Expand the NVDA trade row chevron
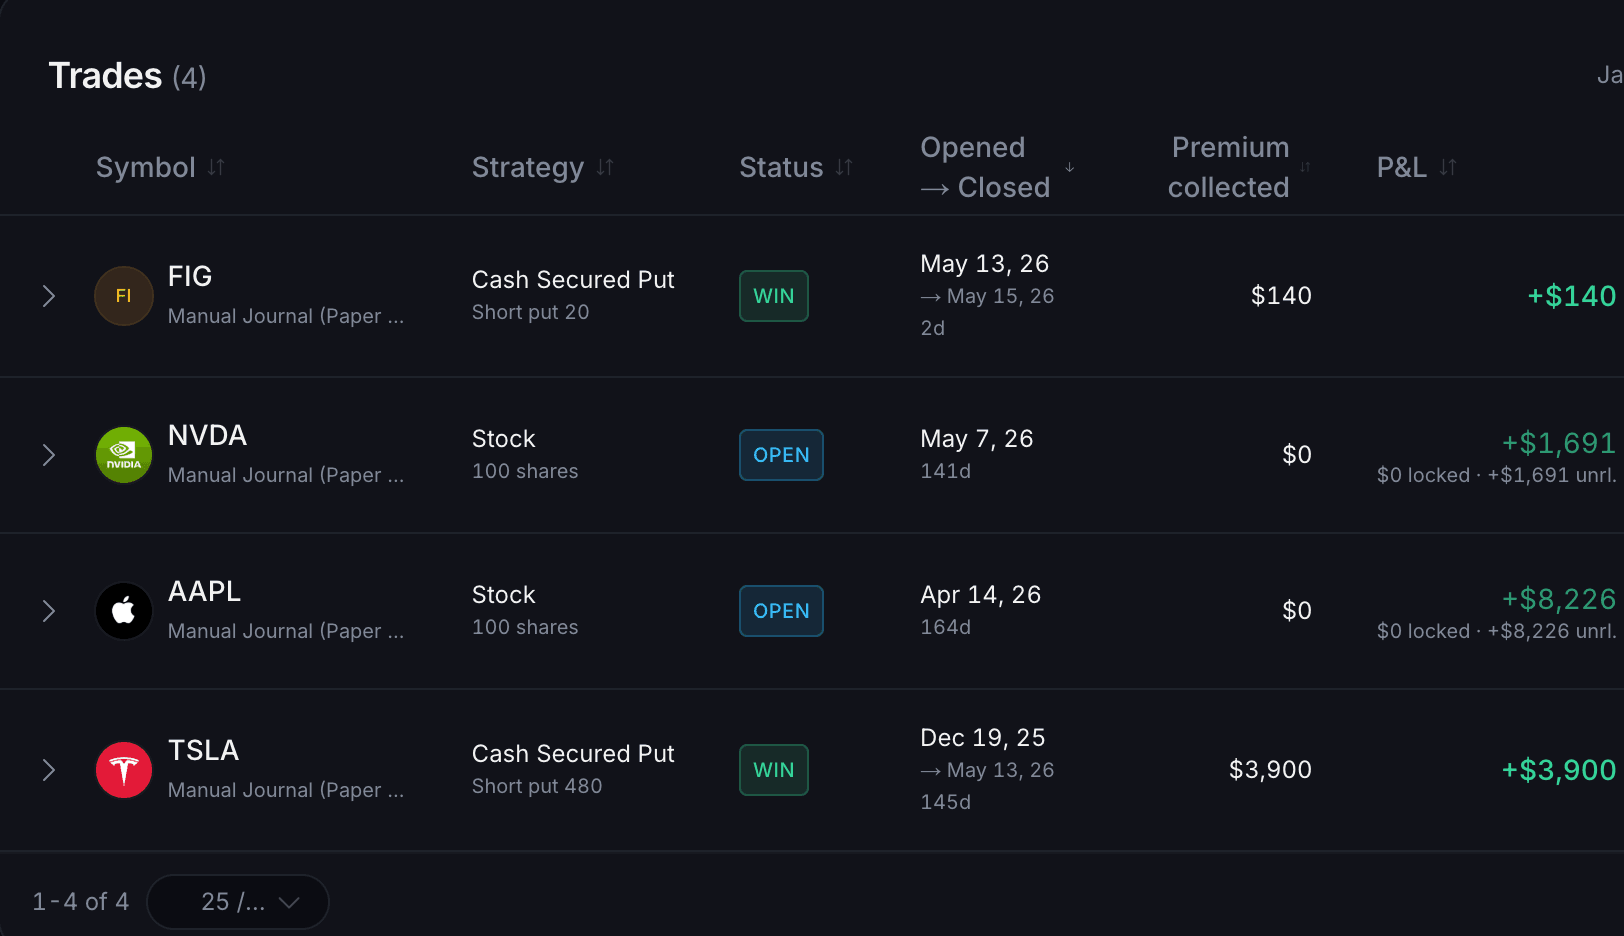 (48, 455)
